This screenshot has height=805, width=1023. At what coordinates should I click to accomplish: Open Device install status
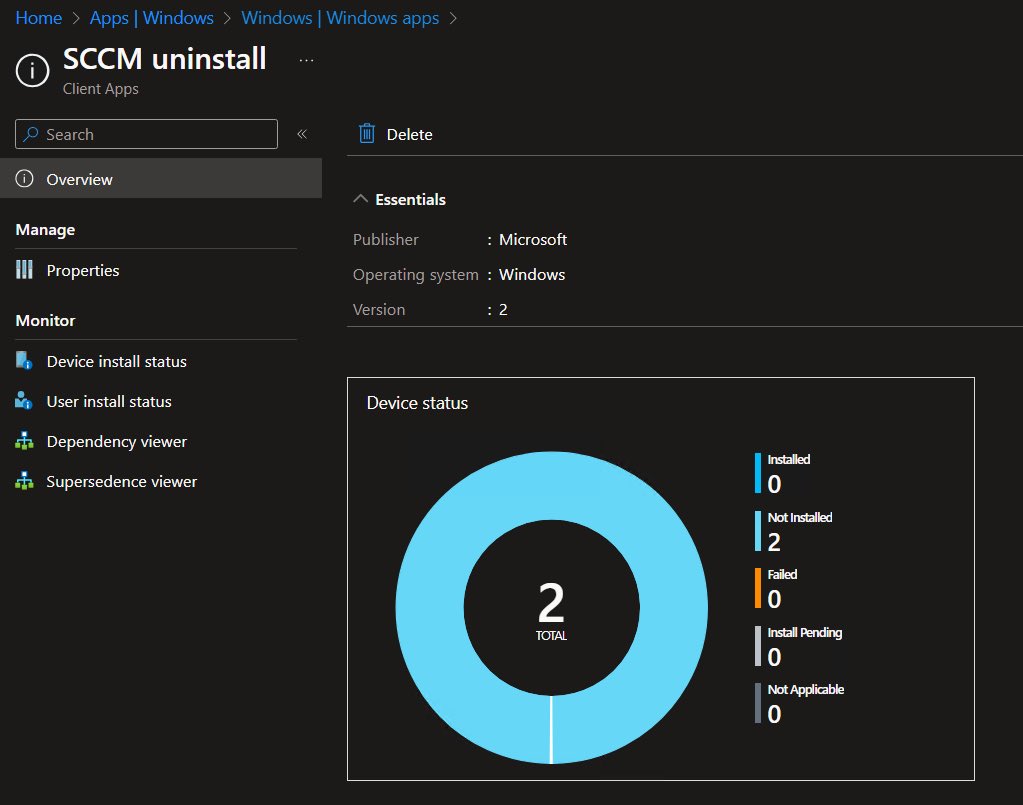[117, 361]
